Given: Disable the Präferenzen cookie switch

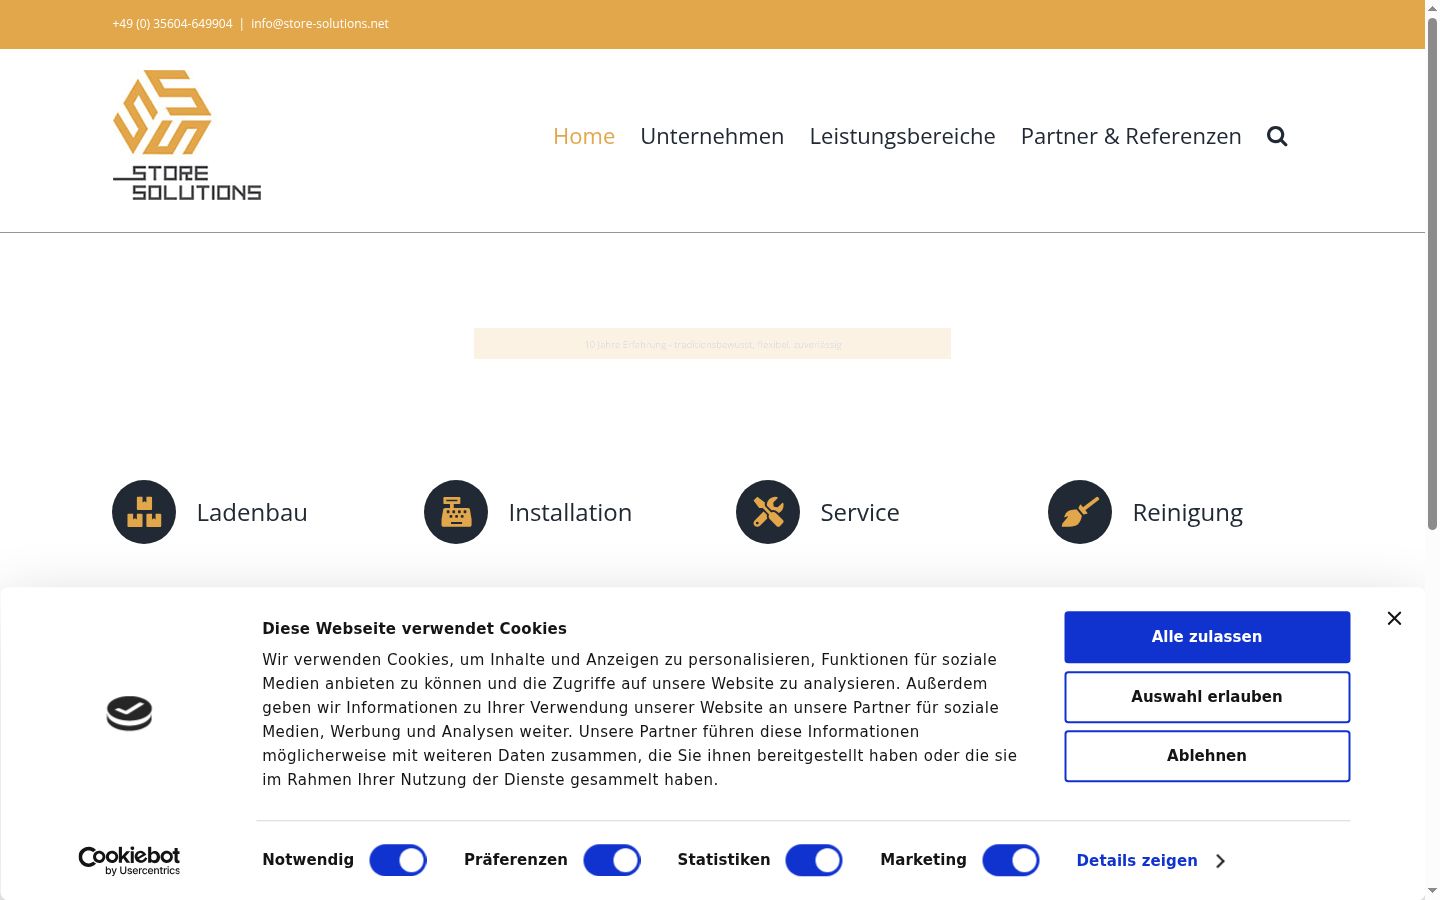Looking at the screenshot, I should [x=612, y=860].
